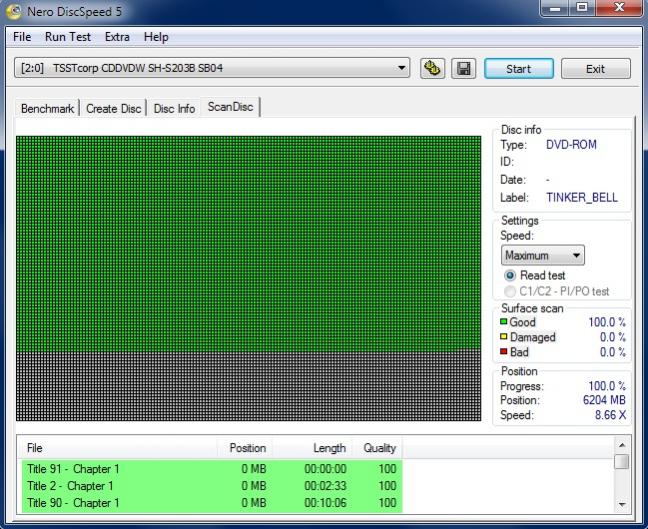Viewport: 648px width, 529px height.
Task: Open the Run Test menu
Action: [67, 37]
